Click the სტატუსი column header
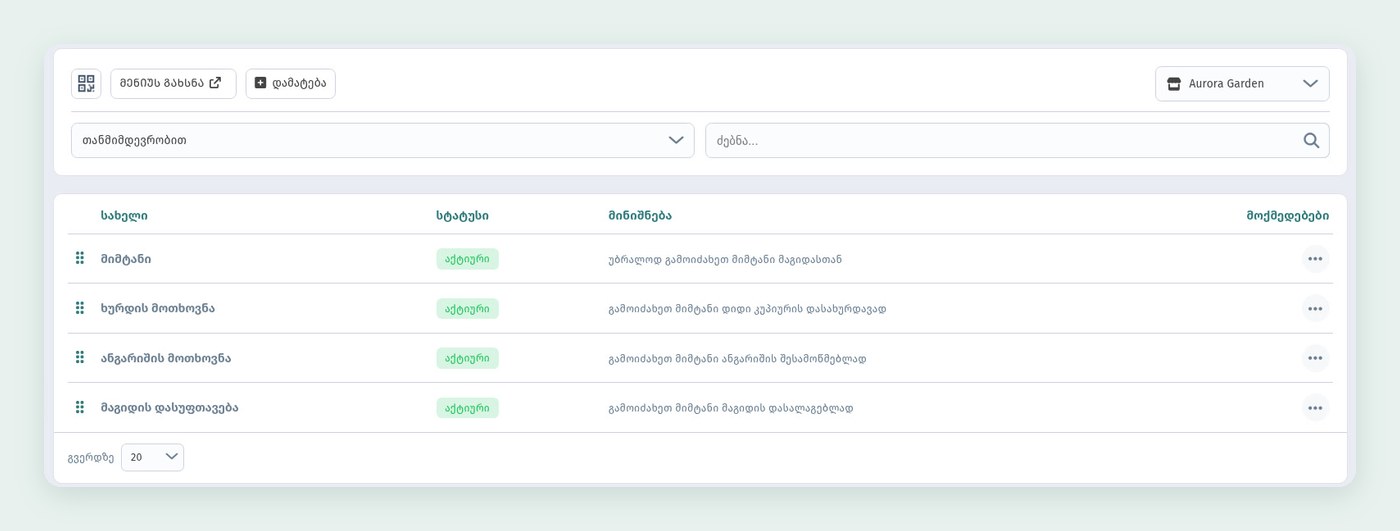 (x=462, y=216)
